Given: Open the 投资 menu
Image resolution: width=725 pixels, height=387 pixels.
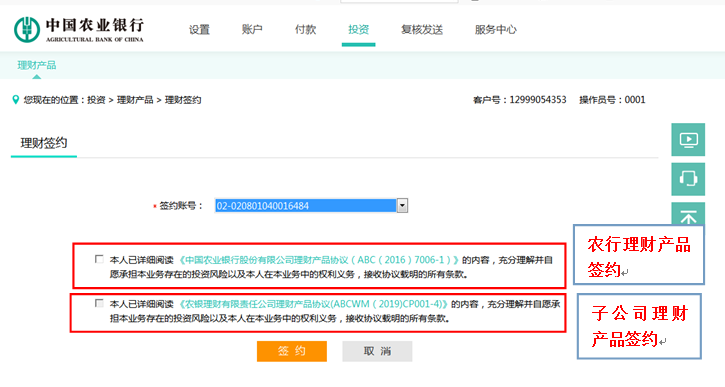Looking at the screenshot, I should point(358,30).
